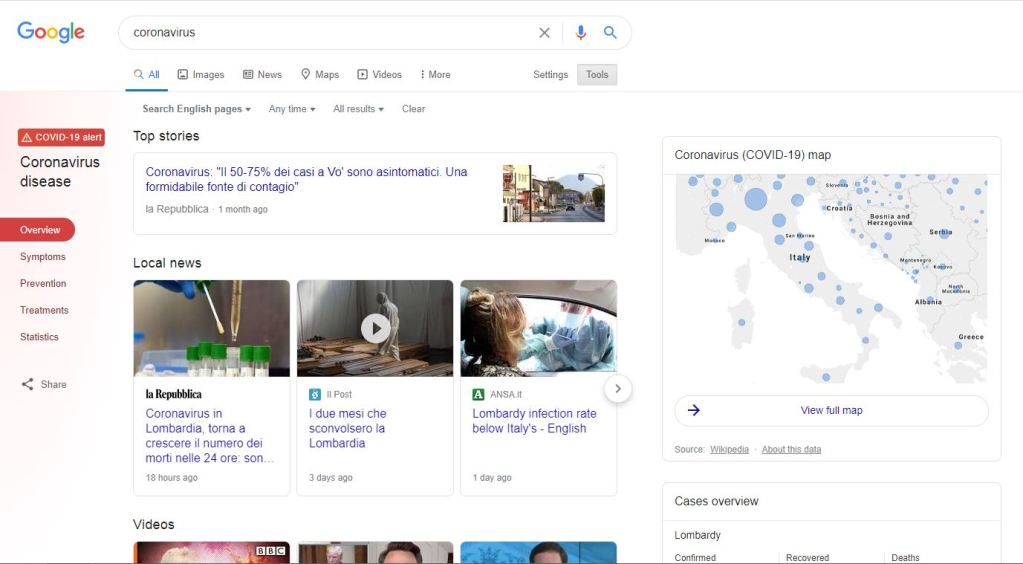Open the la Repubblica Lombardia deaths article
The image size is (1023, 564).
(x=209, y=435)
